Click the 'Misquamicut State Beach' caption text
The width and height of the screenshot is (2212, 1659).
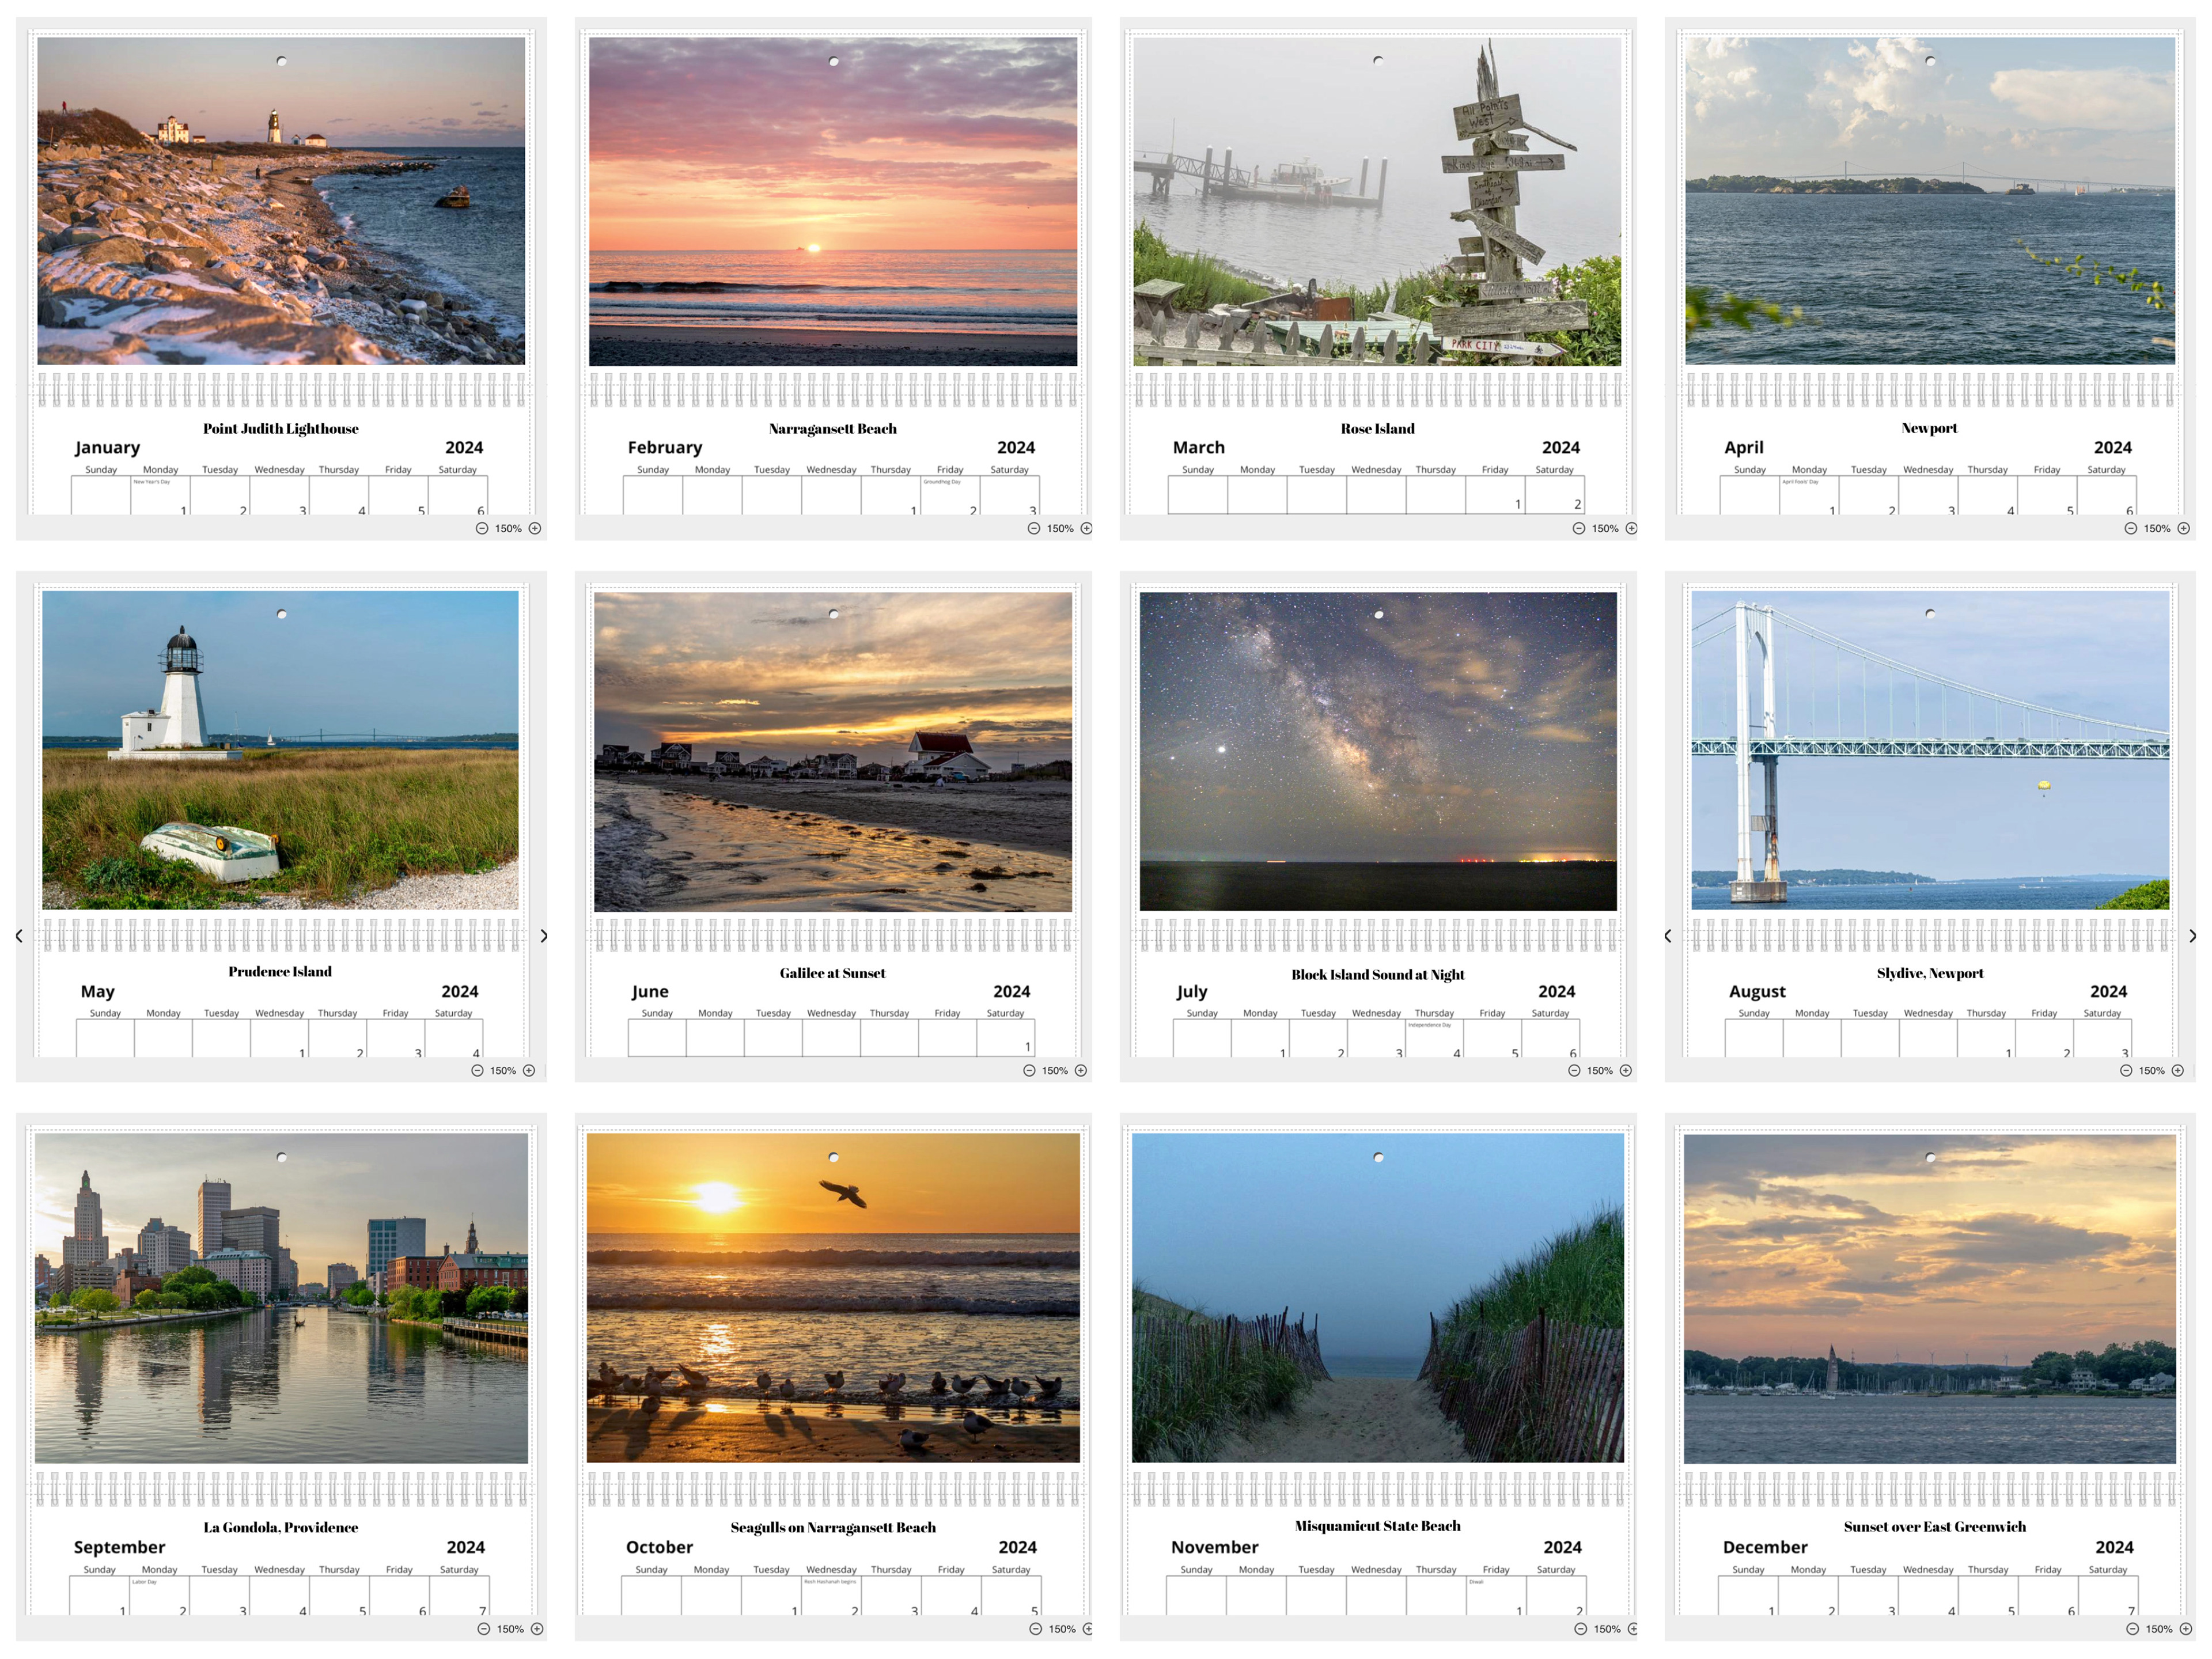(x=1377, y=1525)
